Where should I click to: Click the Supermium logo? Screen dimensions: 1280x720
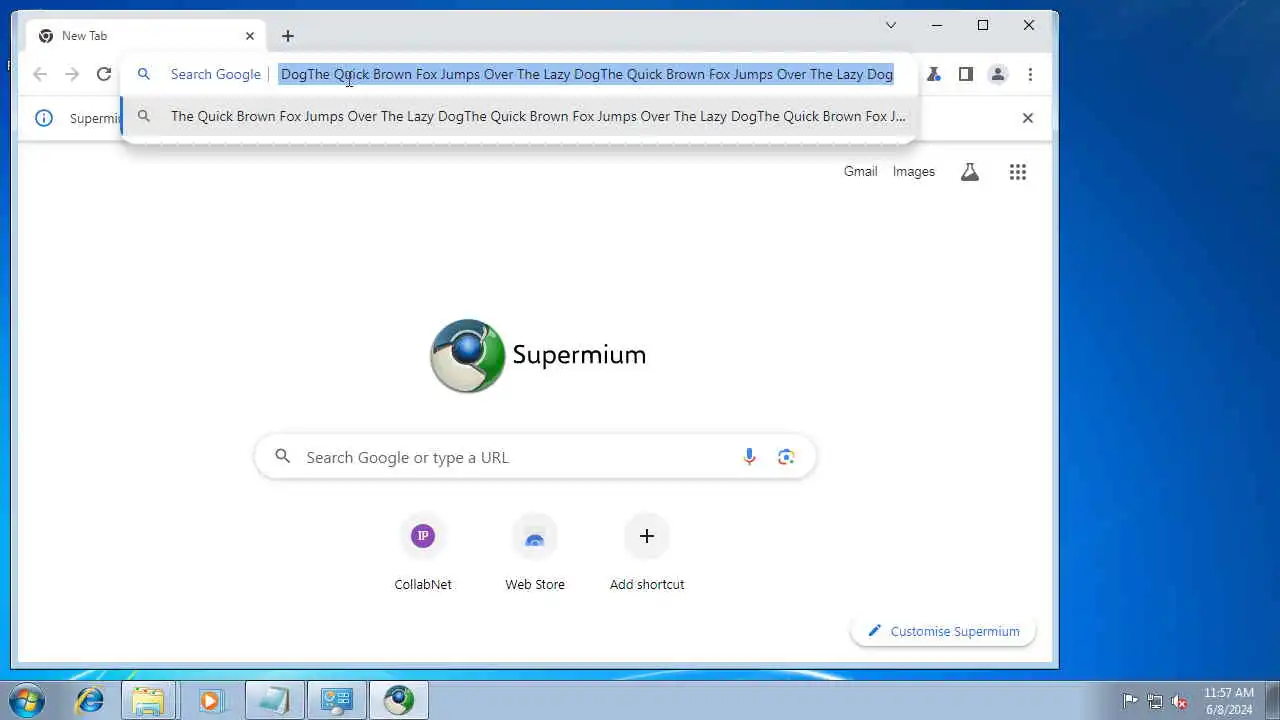538,355
